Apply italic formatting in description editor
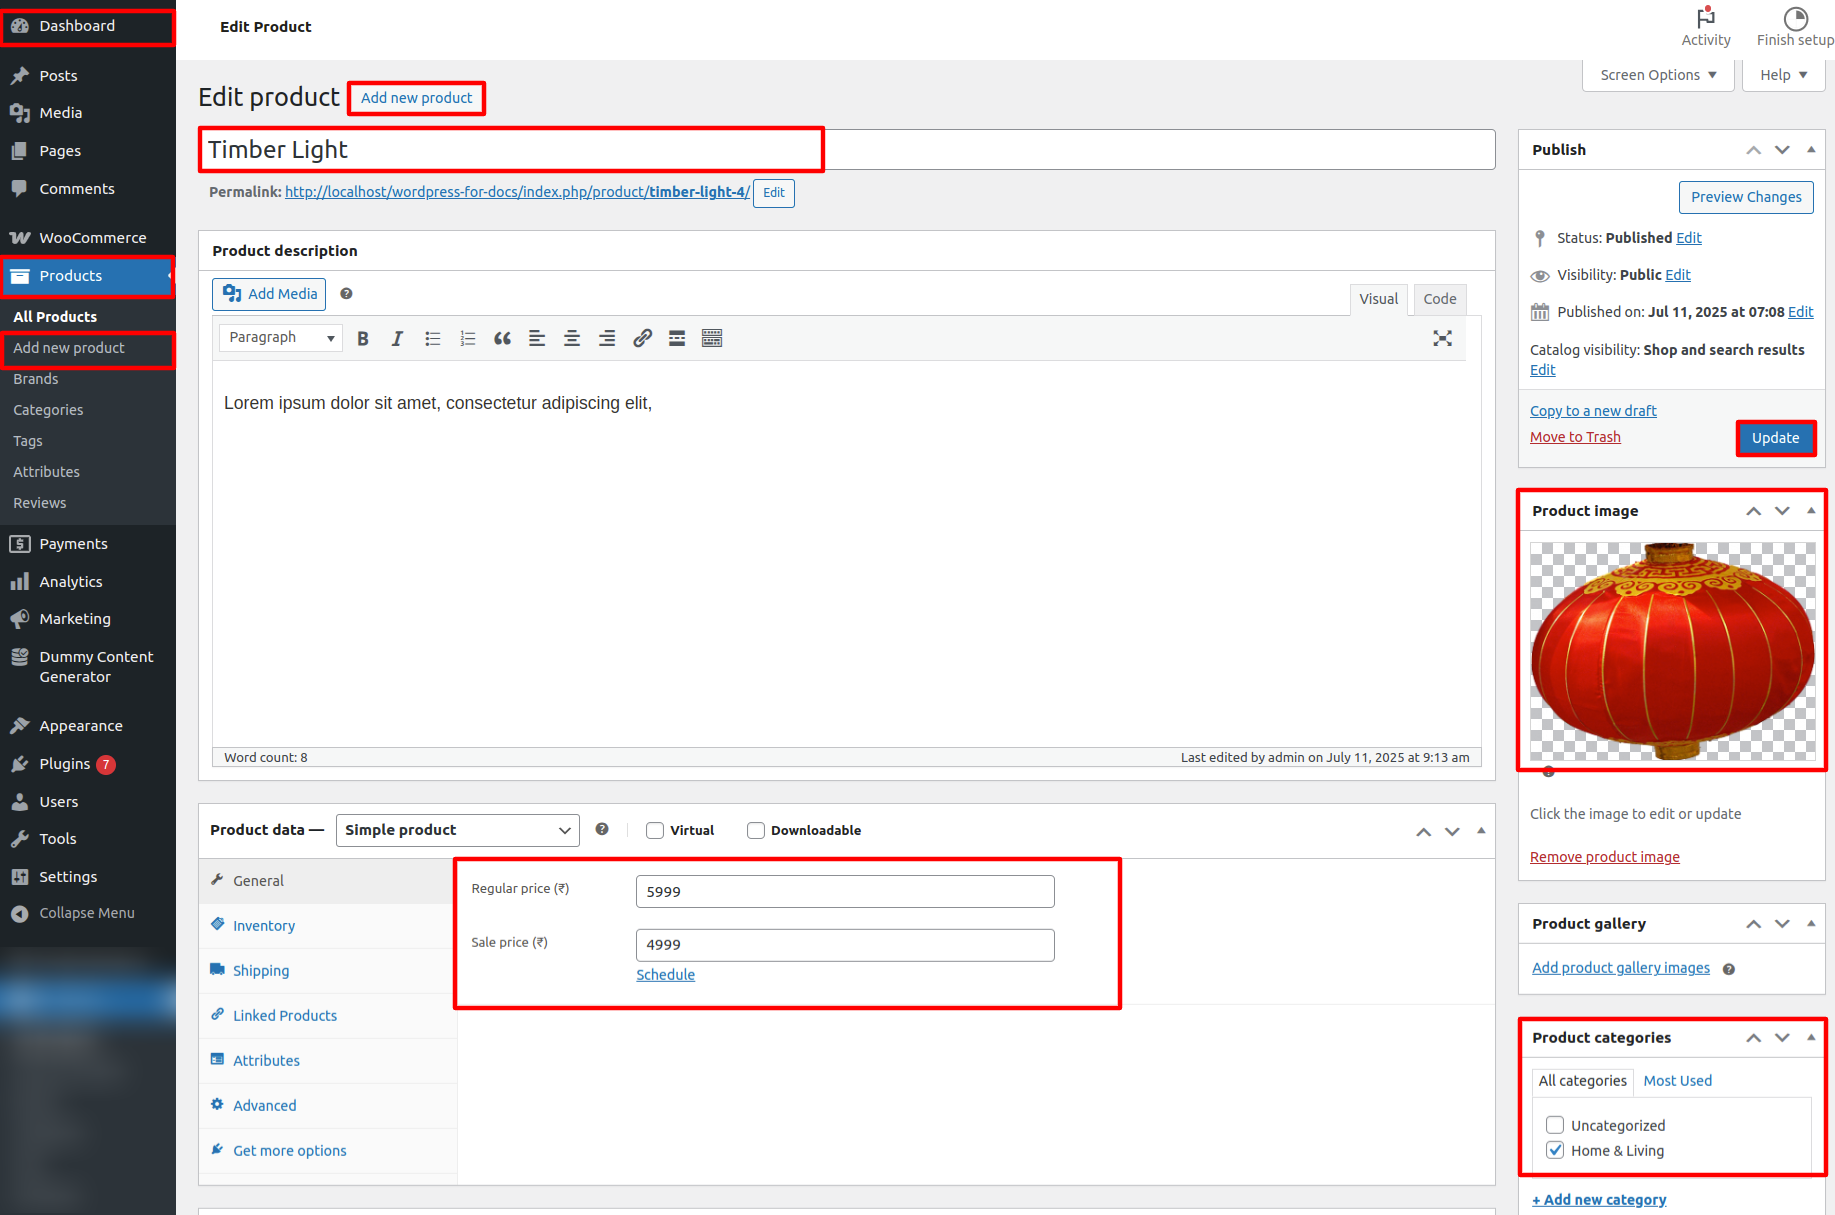The height and width of the screenshot is (1215, 1835). point(397,339)
